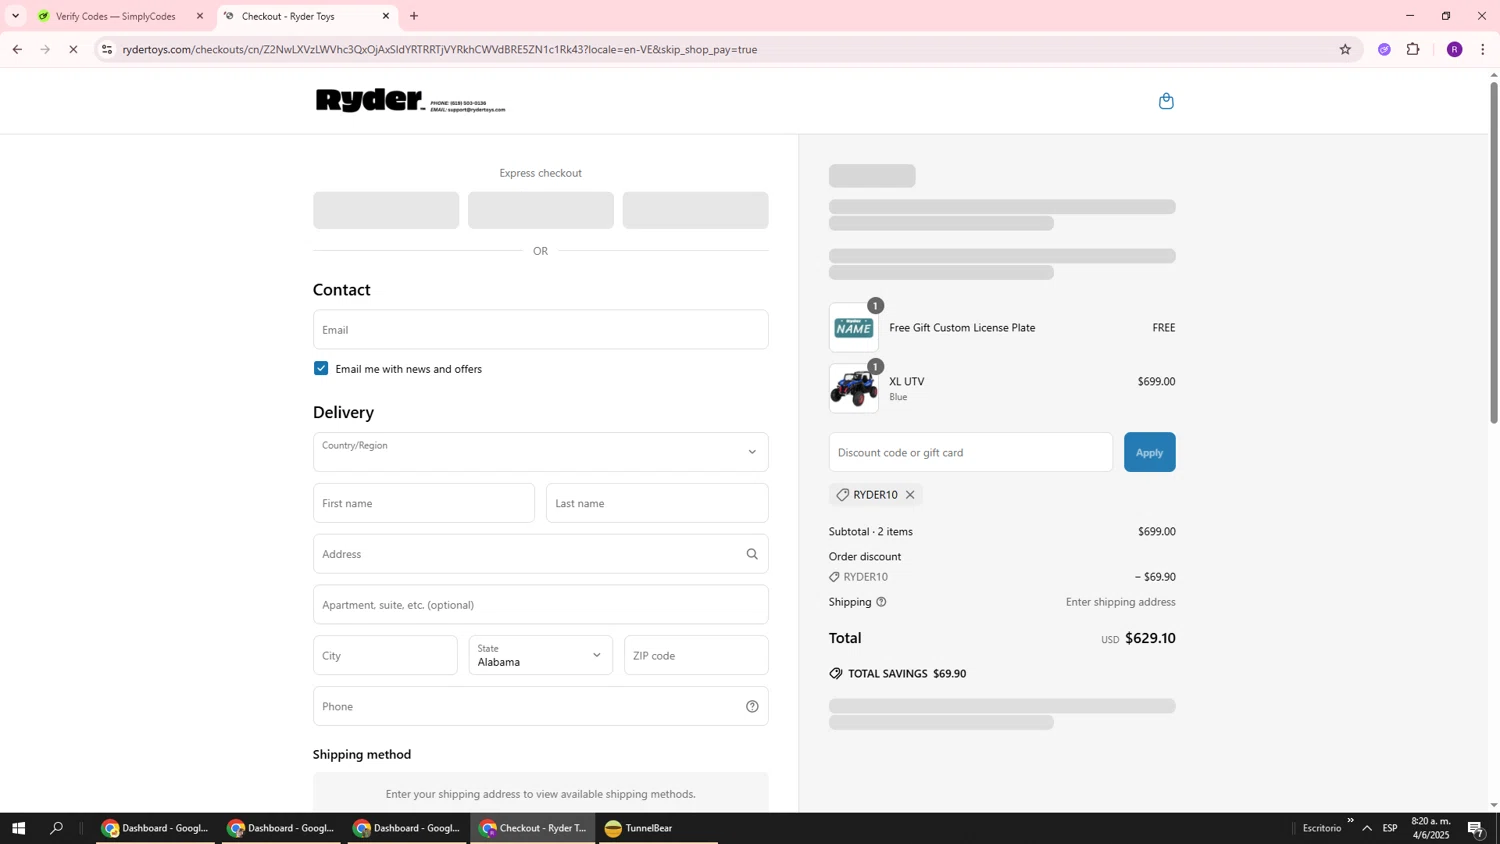The height and width of the screenshot is (844, 1500).
Task: Search address with magnifier icon
Action: coord(752,554)
